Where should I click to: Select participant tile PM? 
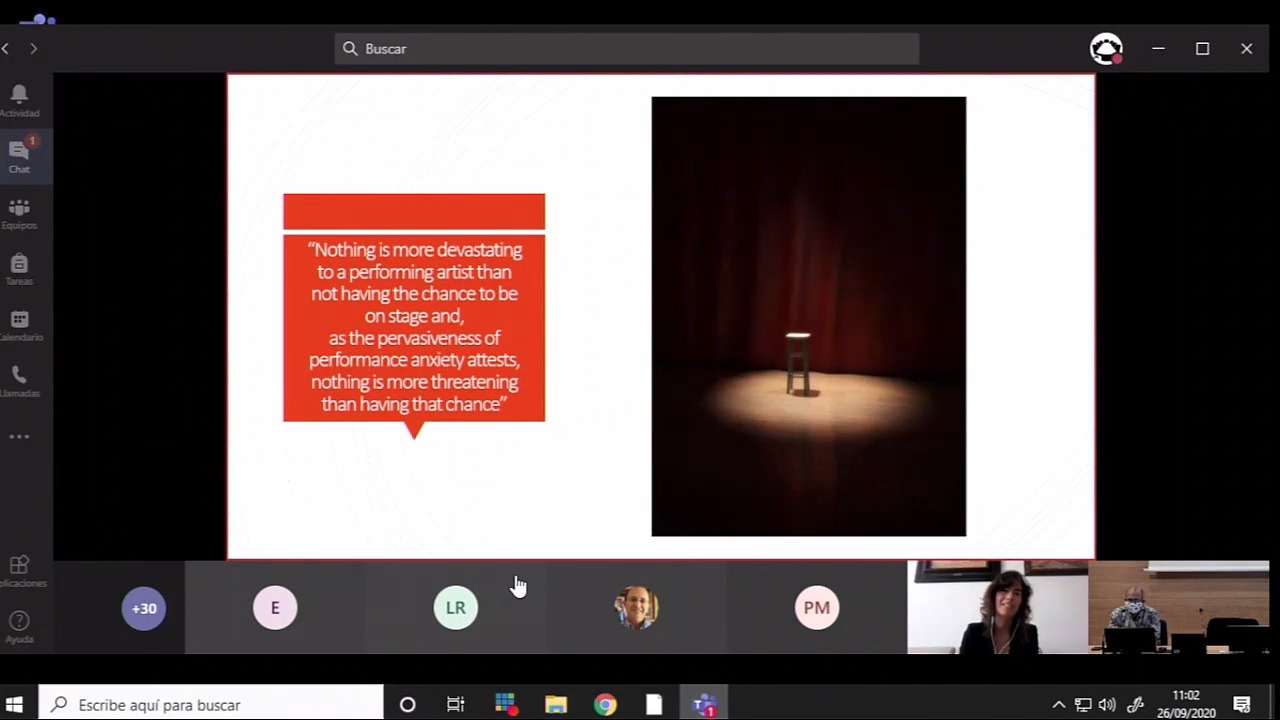[x=817, y=608]
